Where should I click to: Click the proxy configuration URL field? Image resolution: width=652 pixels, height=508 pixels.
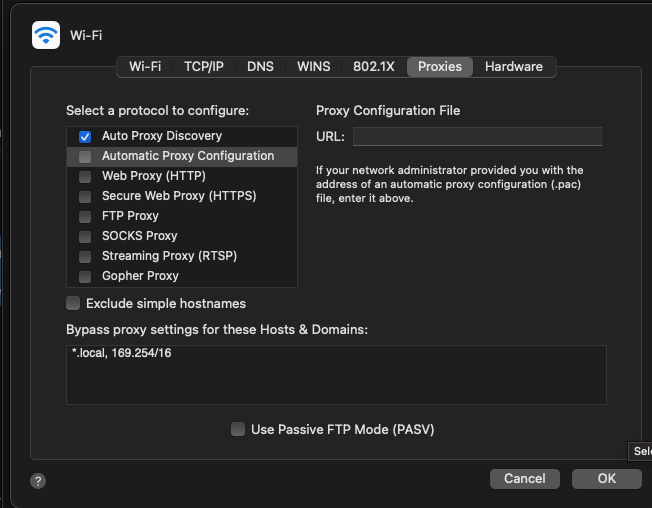pyautogui.click(x=477, y=137)
